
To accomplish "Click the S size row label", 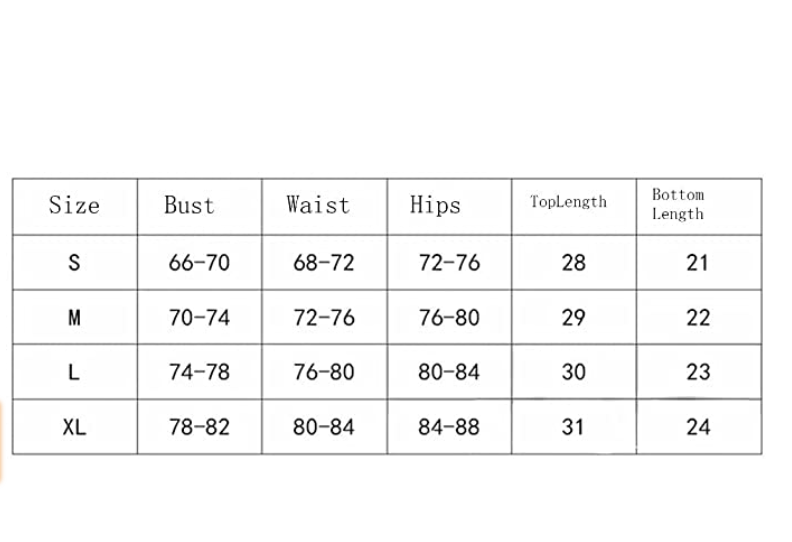I will (x=74, y=263).
